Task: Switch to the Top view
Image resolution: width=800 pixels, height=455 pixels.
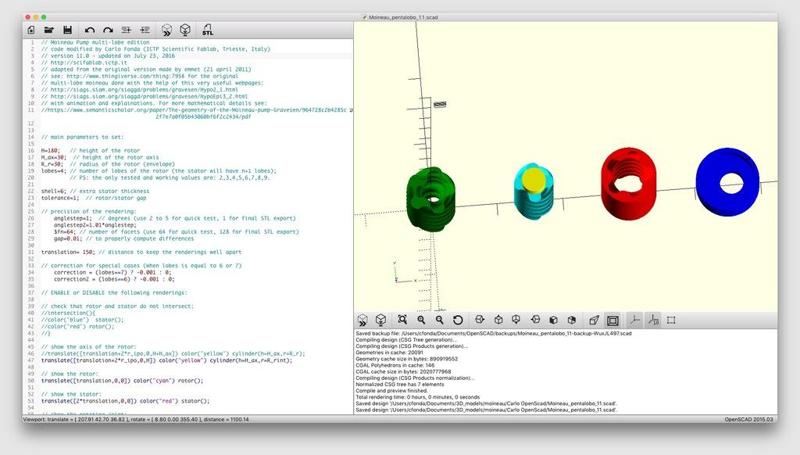Action: pos(498,320)
